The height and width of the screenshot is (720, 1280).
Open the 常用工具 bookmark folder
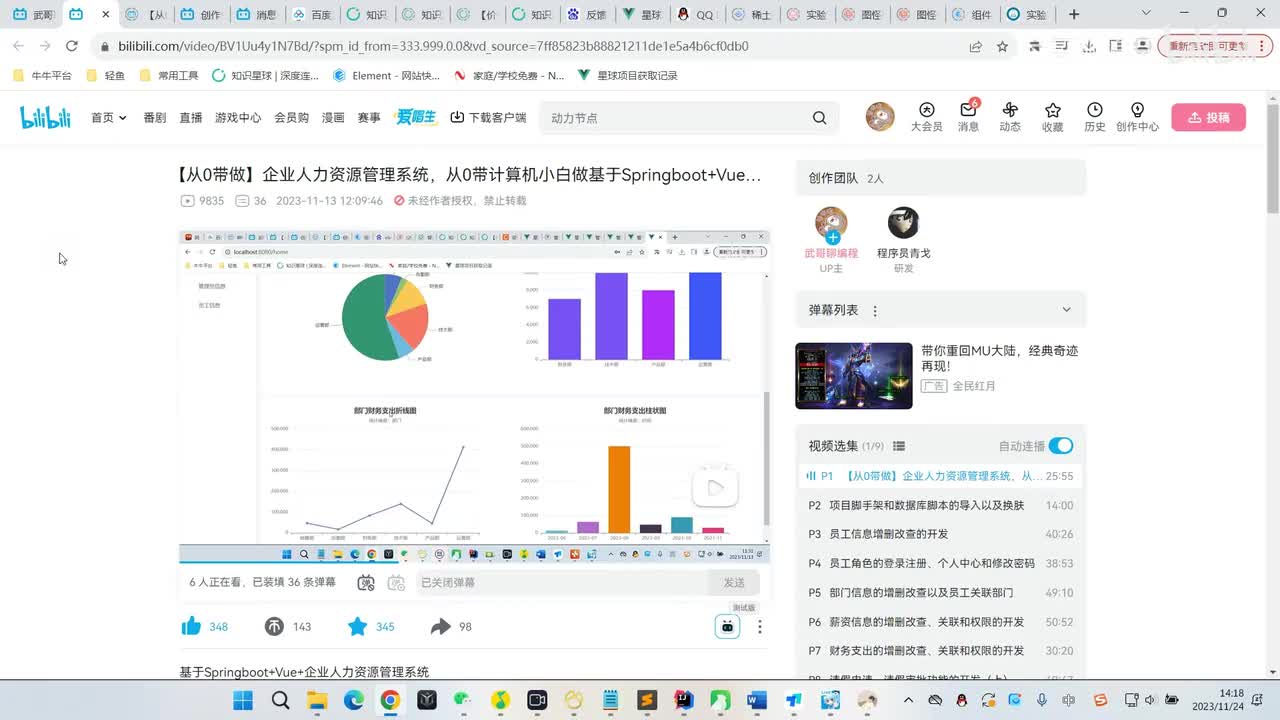[x=168, y=75]
